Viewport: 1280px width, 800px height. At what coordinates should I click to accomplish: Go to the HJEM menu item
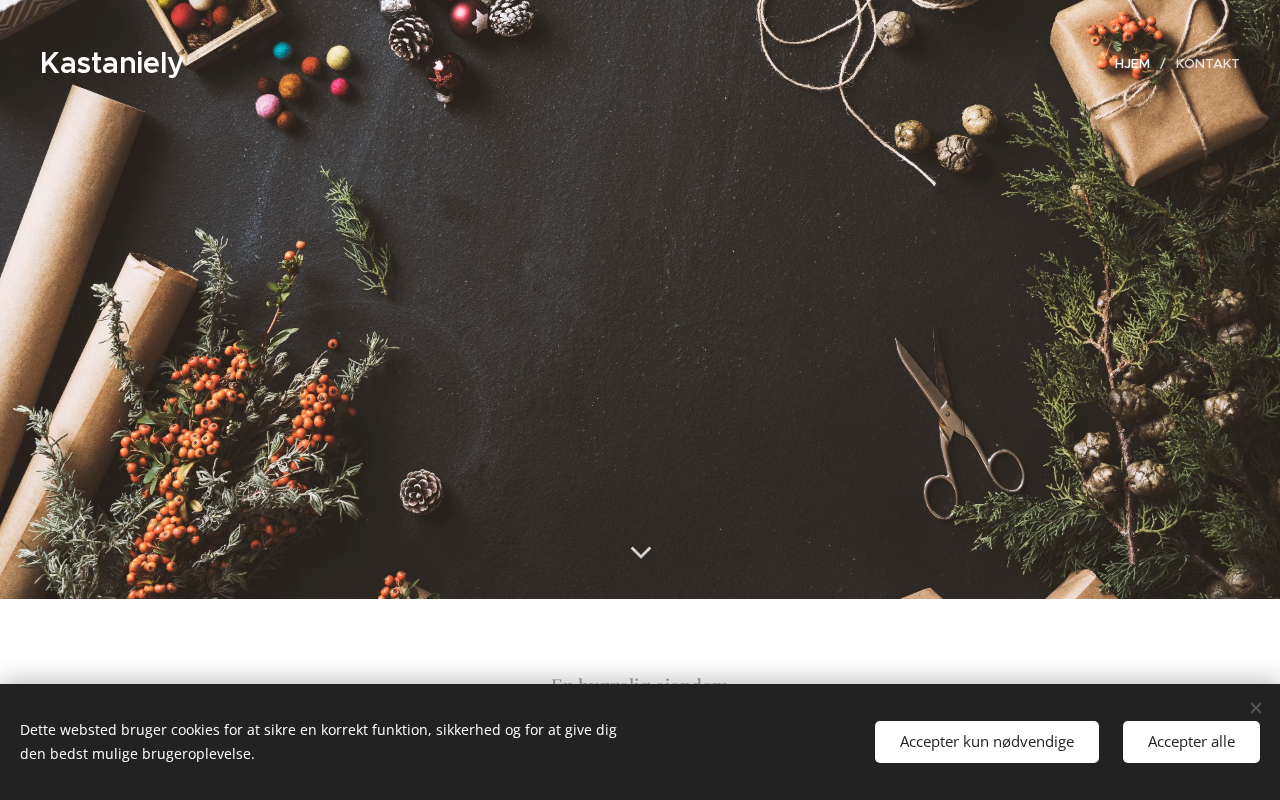[1132, 63]
